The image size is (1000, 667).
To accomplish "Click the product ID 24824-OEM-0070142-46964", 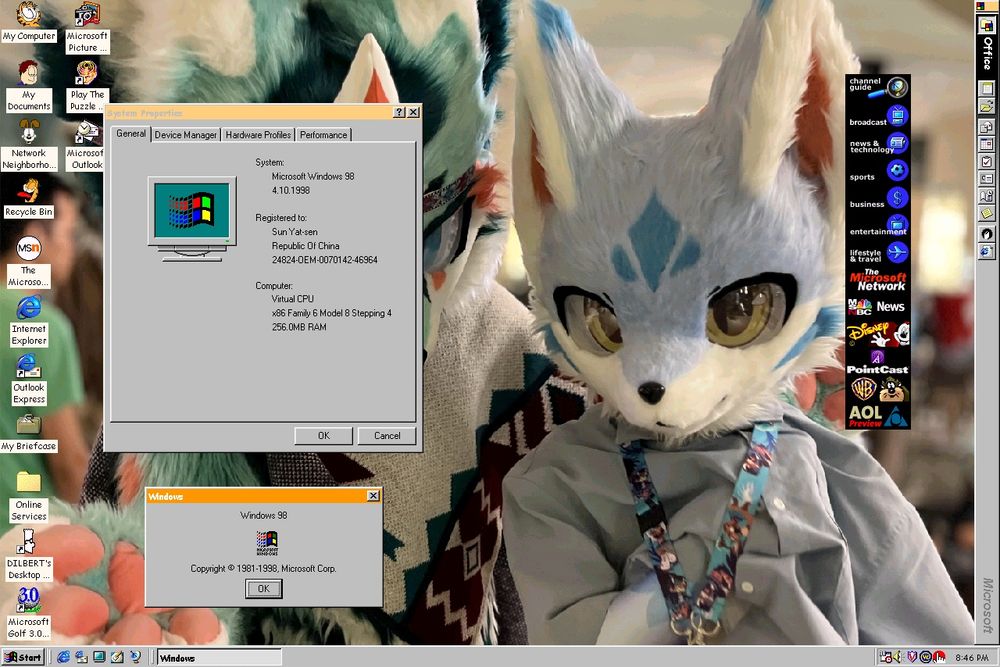I will coord(325,260).
